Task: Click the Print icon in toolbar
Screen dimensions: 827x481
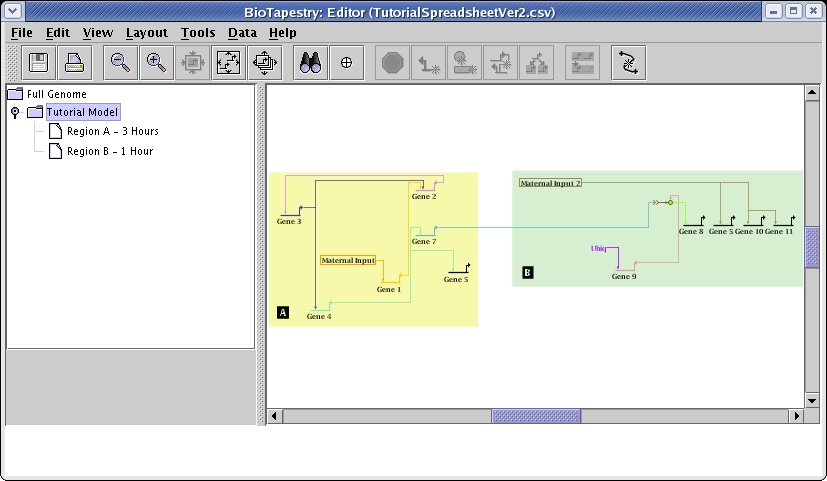Action: [74, 62]
